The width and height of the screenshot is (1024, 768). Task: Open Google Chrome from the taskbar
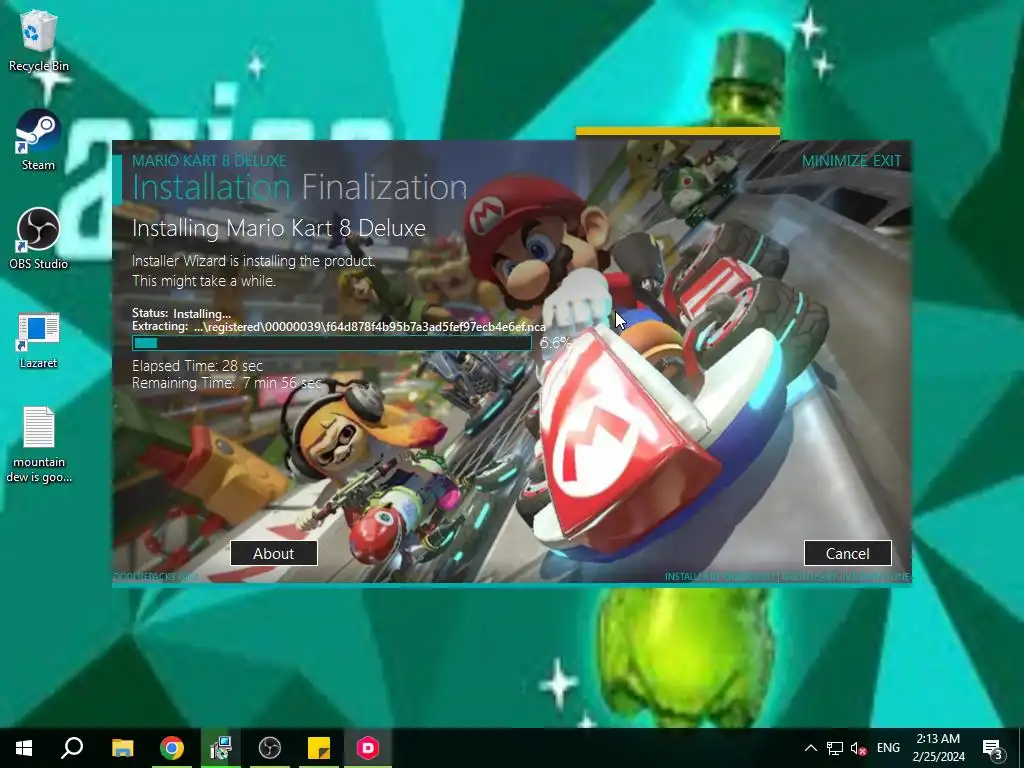coord(172,748)
